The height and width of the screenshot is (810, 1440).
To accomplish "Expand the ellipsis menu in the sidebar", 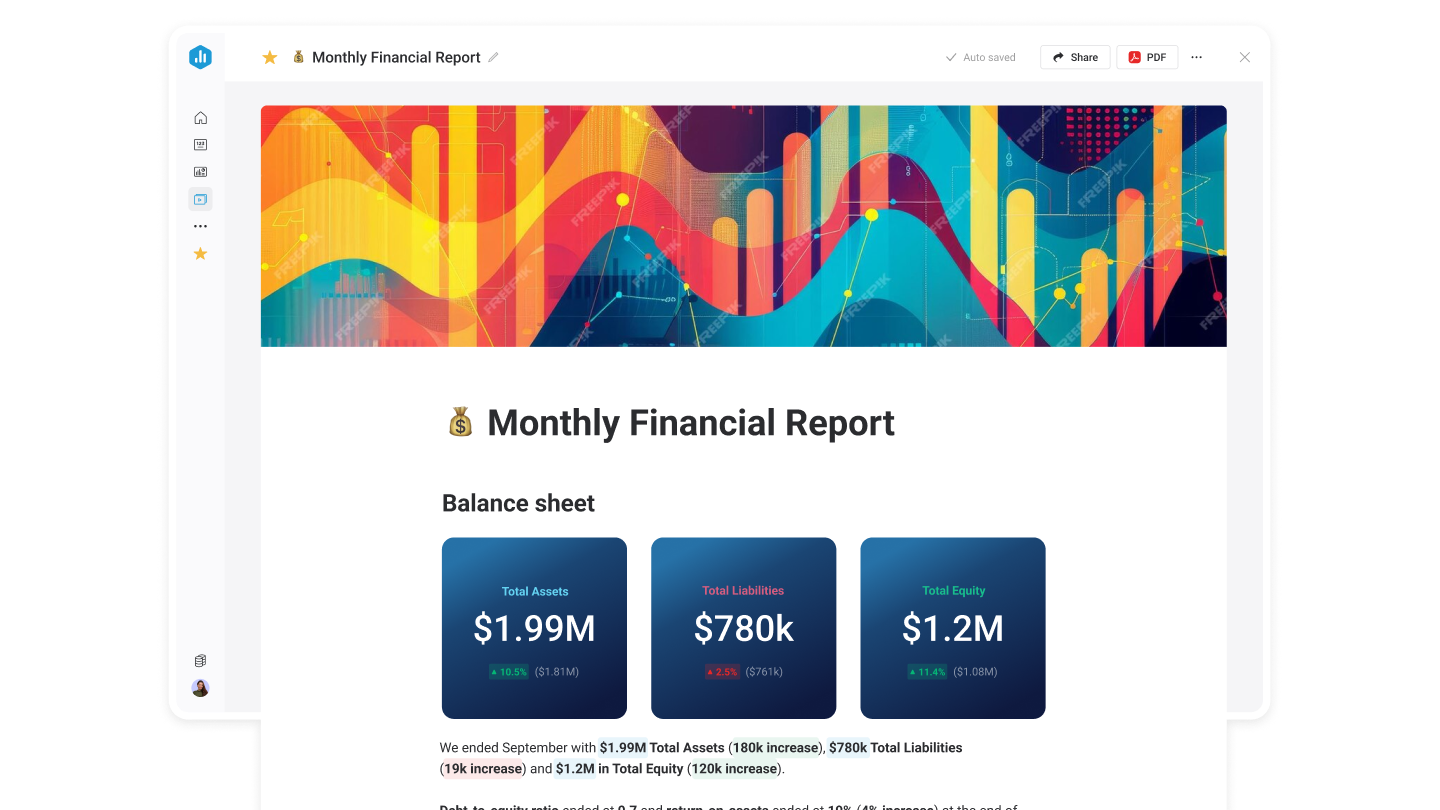I will (x=200, y=225).
